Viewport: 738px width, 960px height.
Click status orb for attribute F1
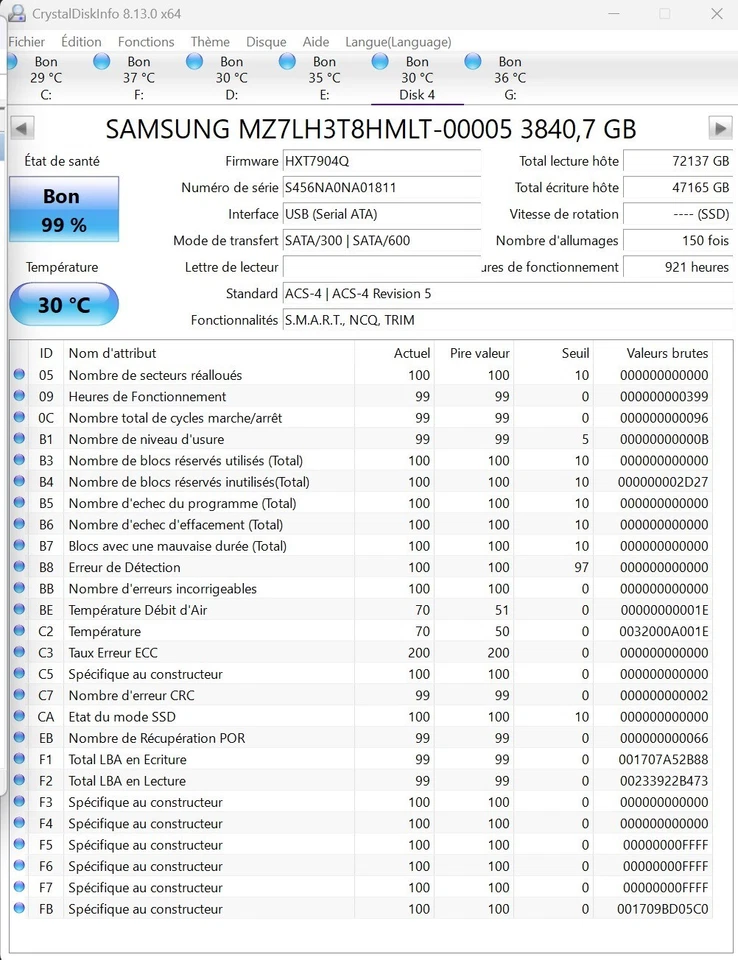click(x=19, y=759)
